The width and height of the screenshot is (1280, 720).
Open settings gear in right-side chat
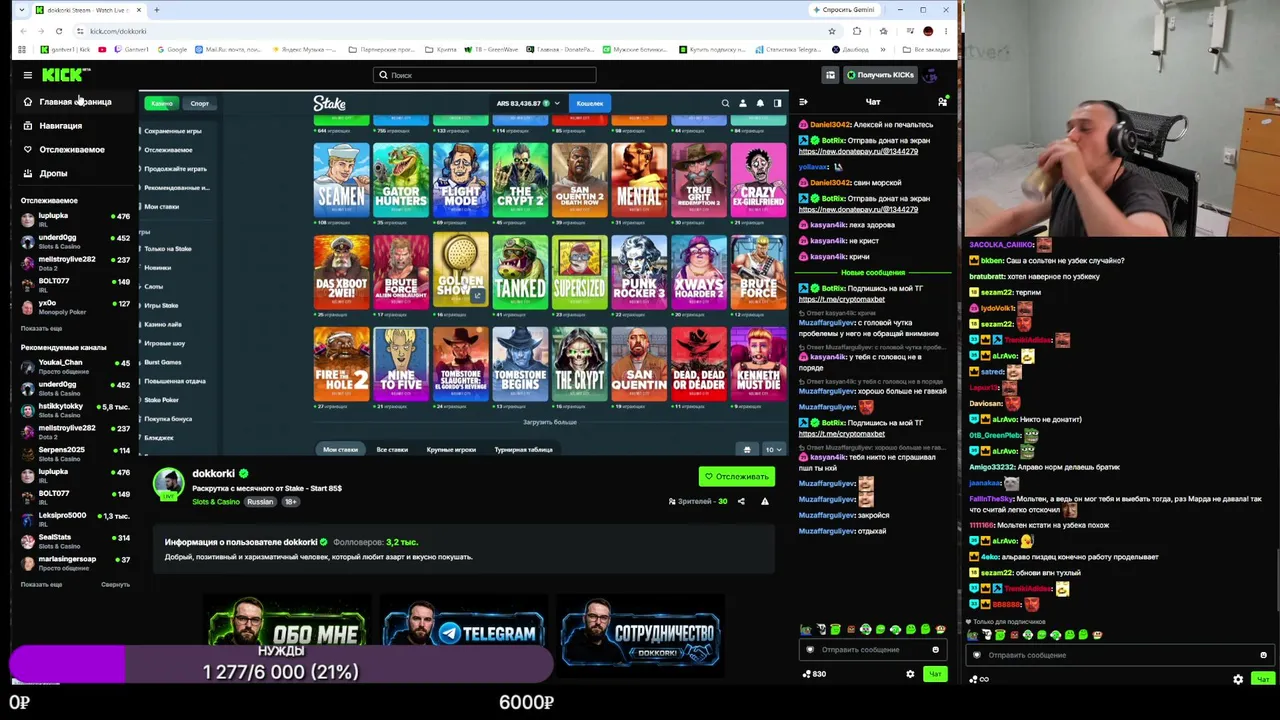coord(1238,679)
